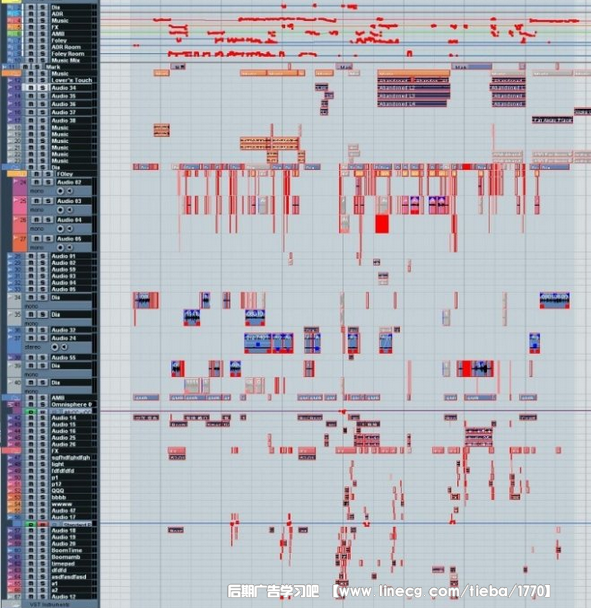Solo the Music Mix track
The height and width of the screenshot is (608, 591).
(x=42, y=60)
